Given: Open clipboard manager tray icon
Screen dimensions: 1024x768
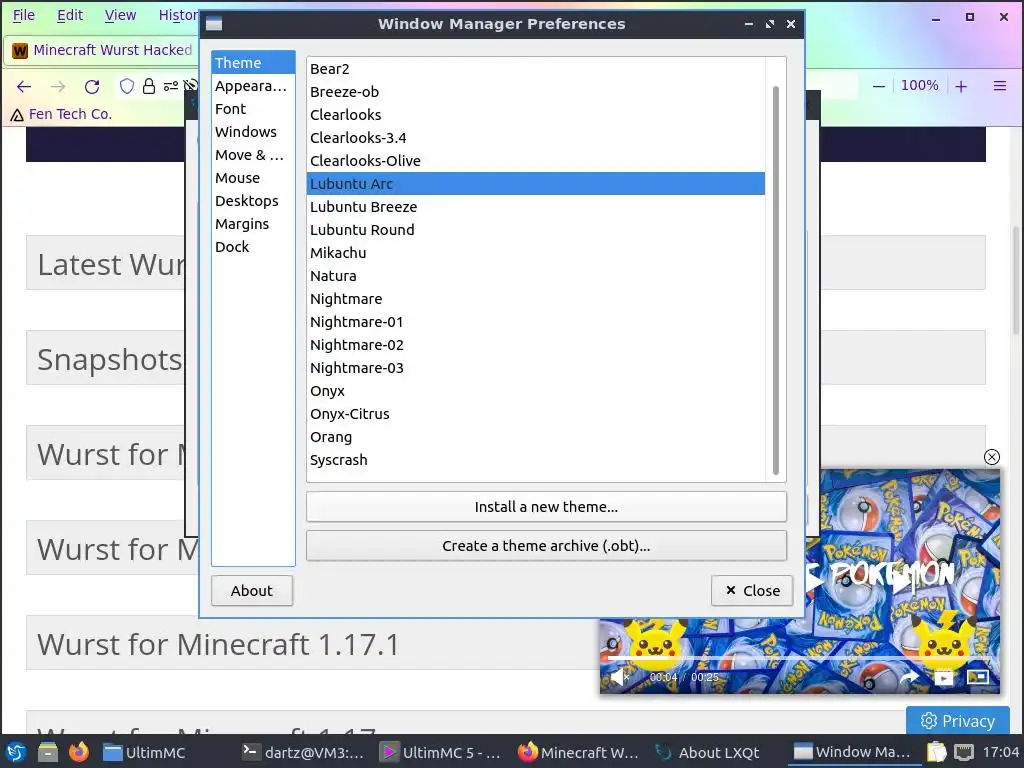Looking at the screenshot, I should coord(936,752).
